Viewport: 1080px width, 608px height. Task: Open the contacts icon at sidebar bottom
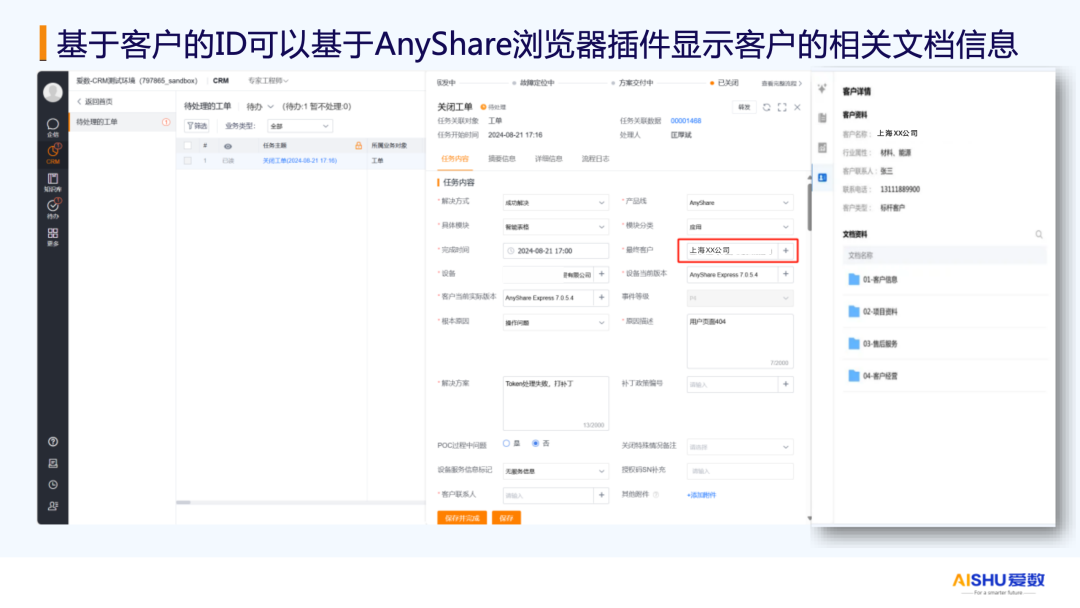(x=53, y=505)
